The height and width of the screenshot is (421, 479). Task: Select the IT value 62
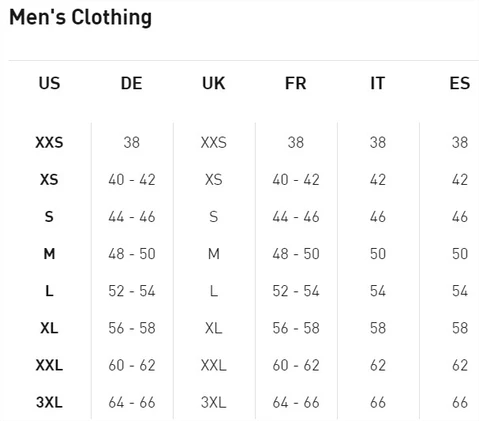378,365
